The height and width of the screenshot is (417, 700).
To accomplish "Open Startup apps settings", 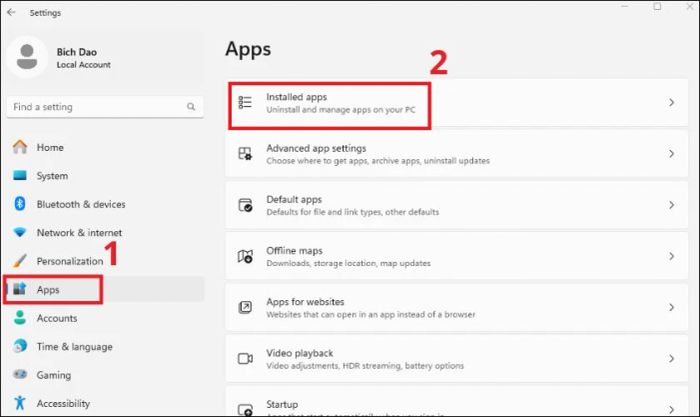I will tap(457, 401).
